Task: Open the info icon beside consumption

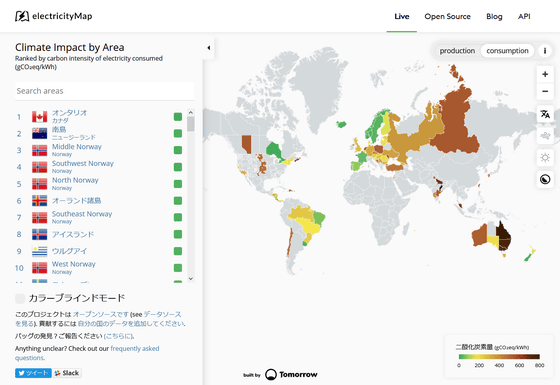Action: [545, 51]
